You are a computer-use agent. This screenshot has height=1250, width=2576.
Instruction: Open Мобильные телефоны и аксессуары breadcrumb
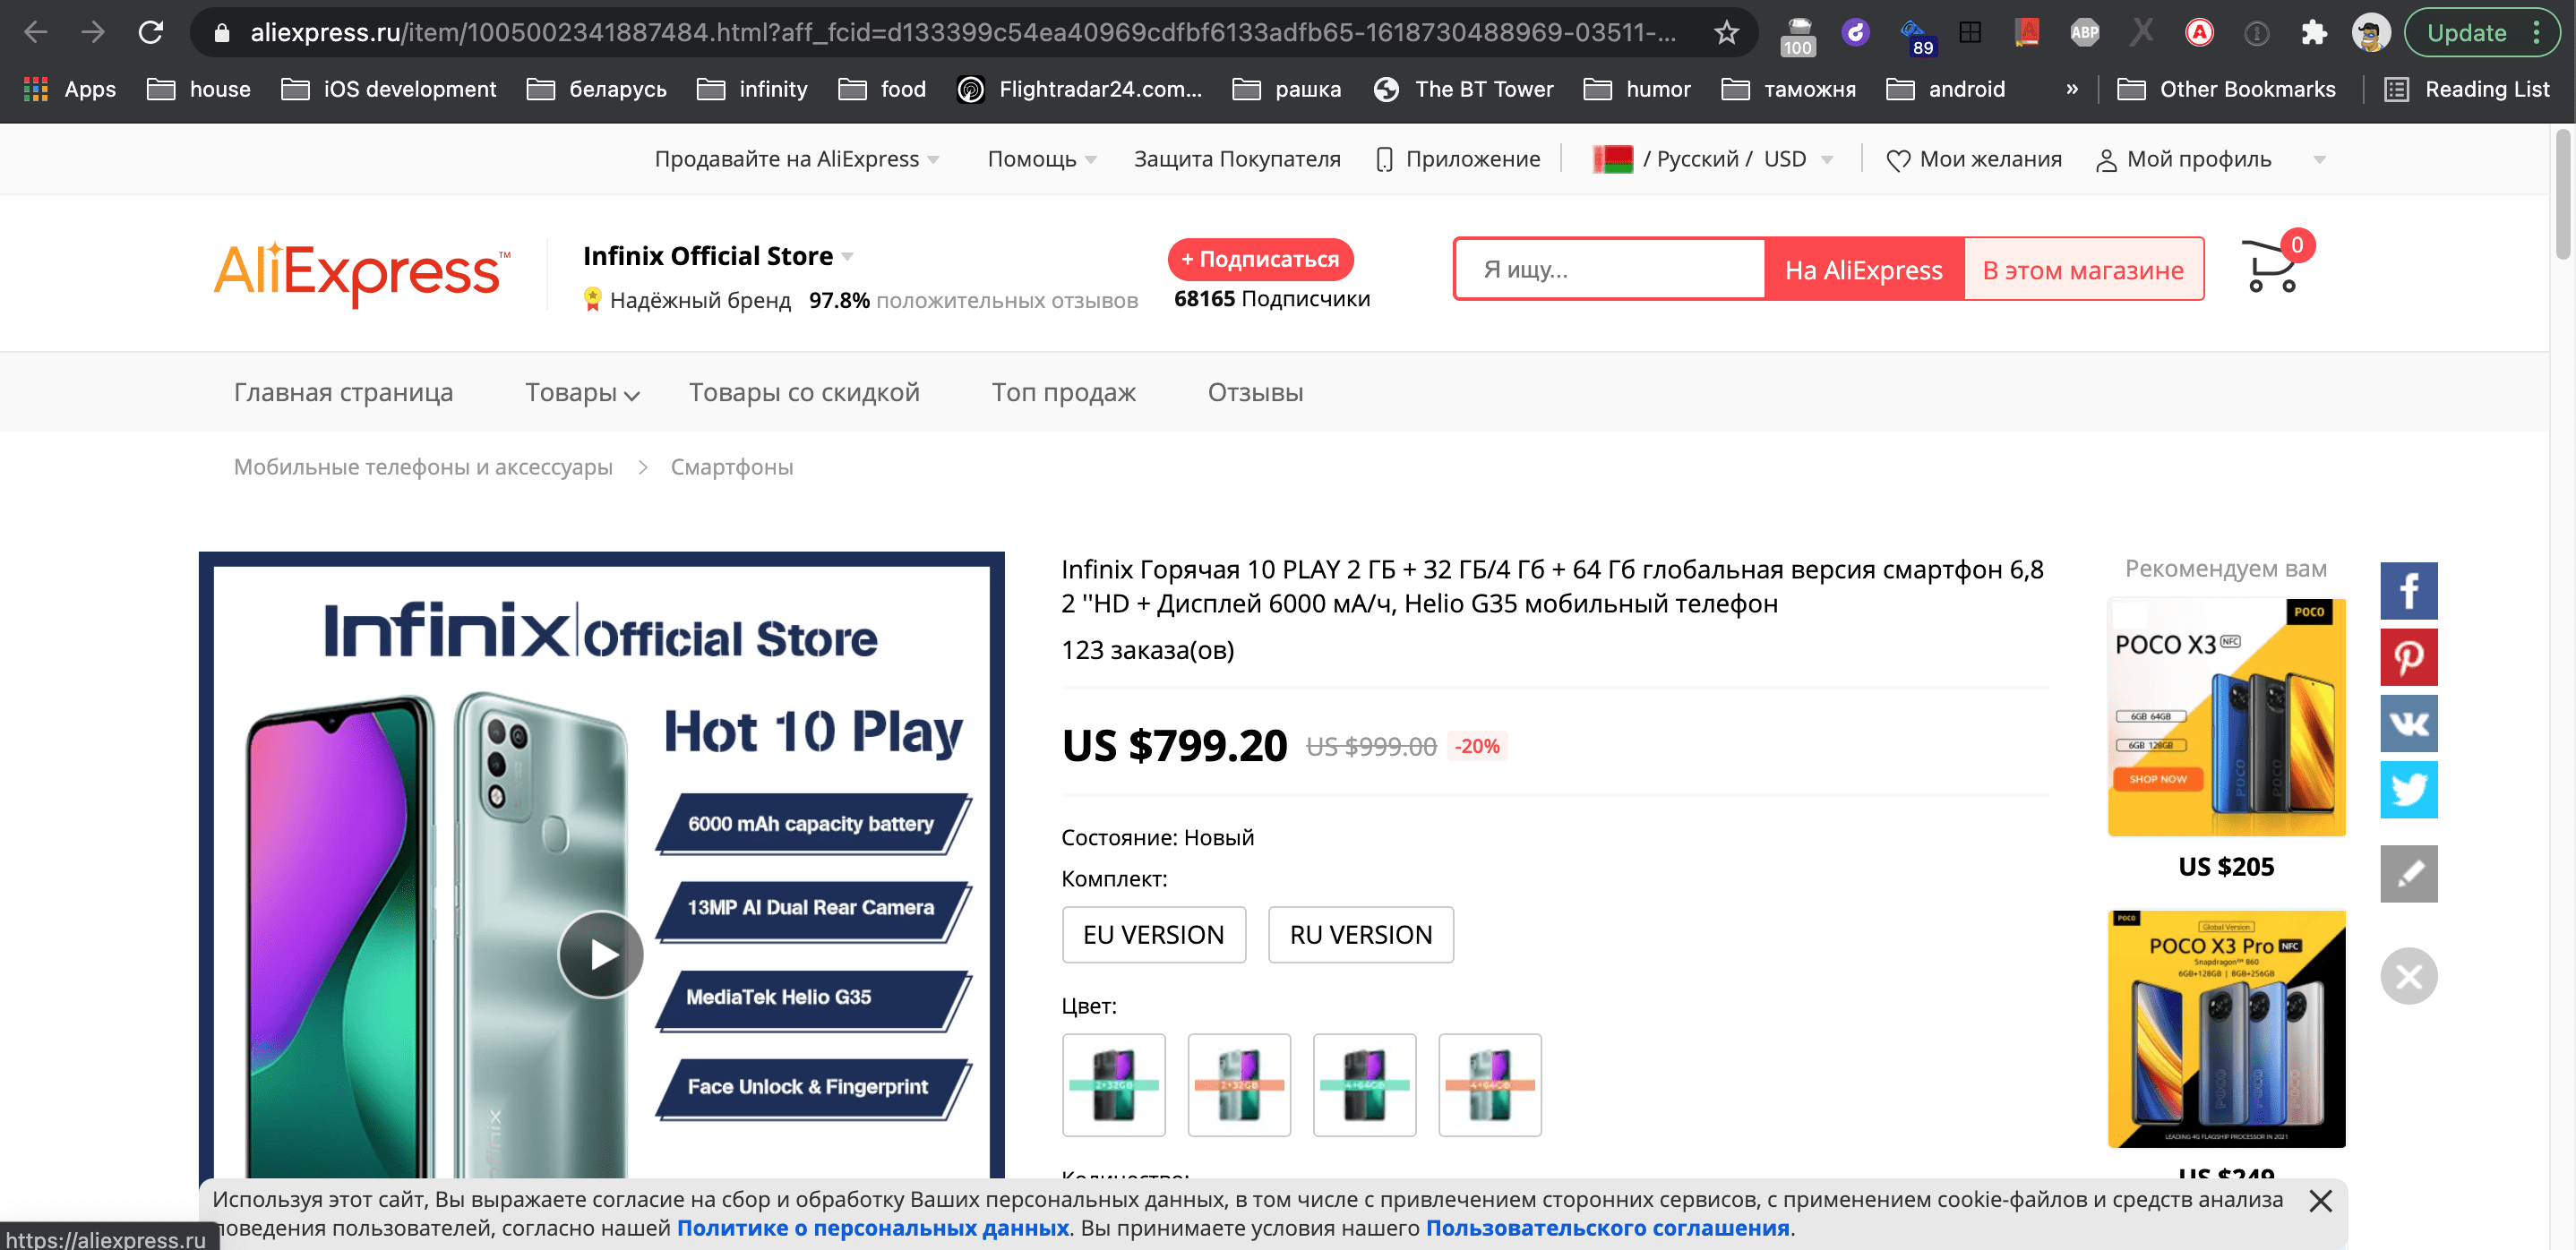point(423,467)
